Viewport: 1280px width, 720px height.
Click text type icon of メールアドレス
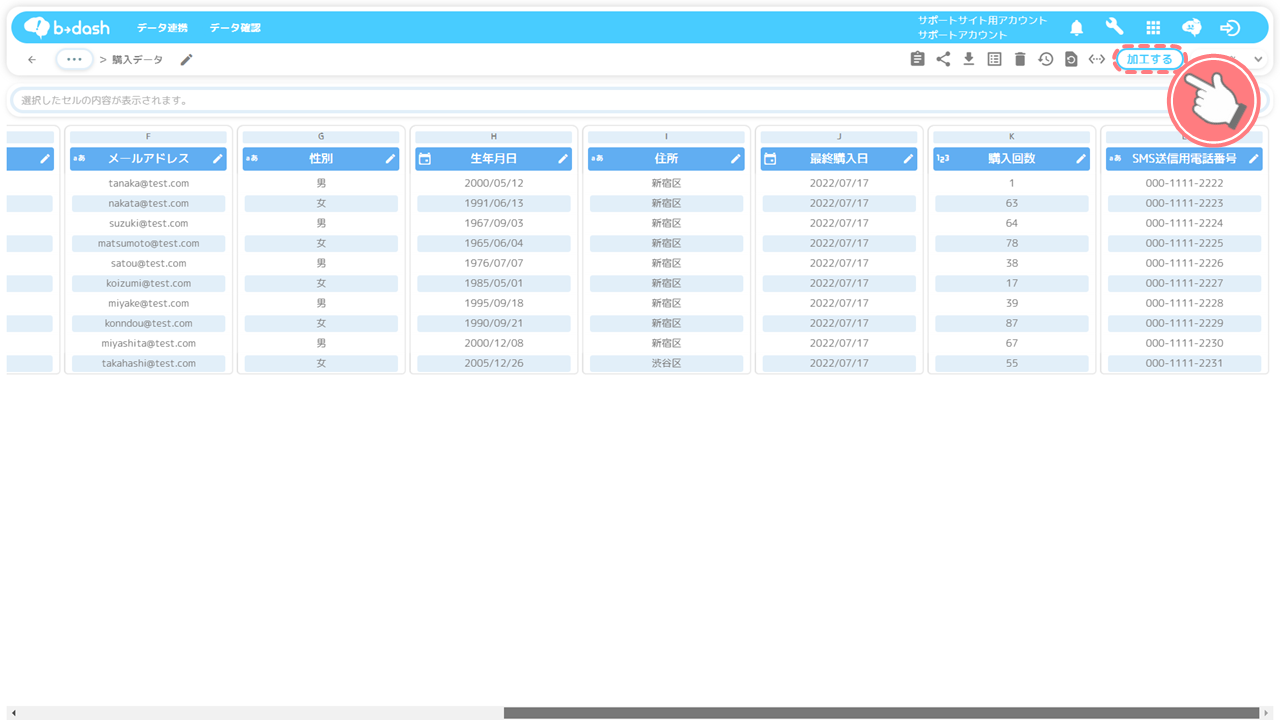pos(79,159)
